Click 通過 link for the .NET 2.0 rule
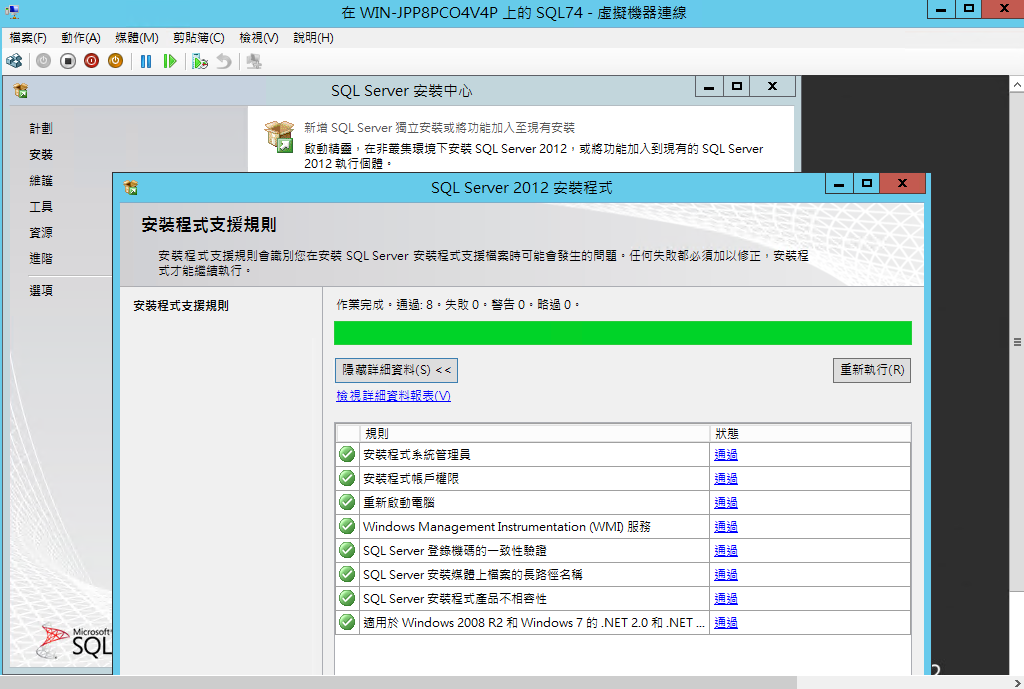 coord(726,623)
